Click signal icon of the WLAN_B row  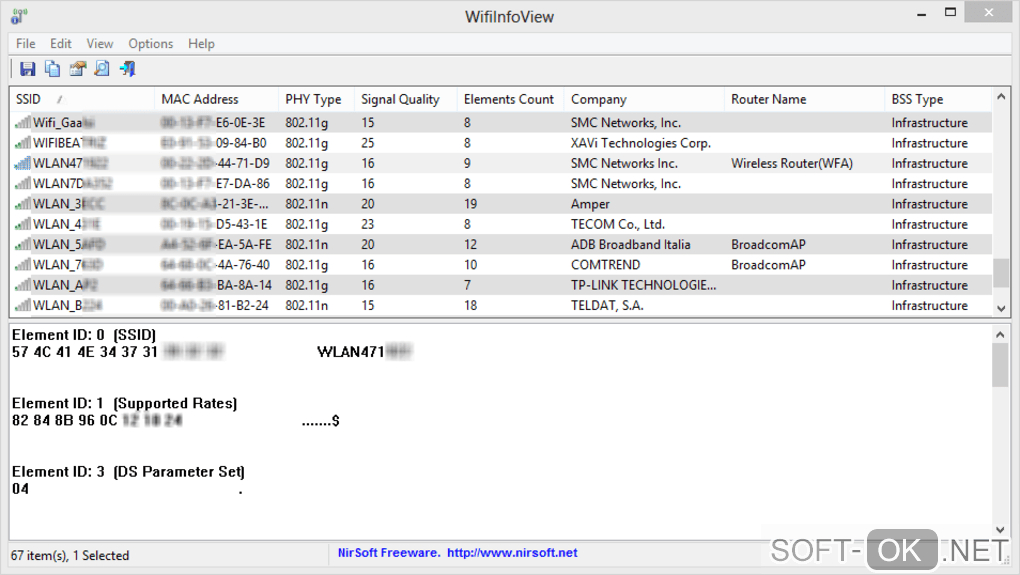(23, 305)
